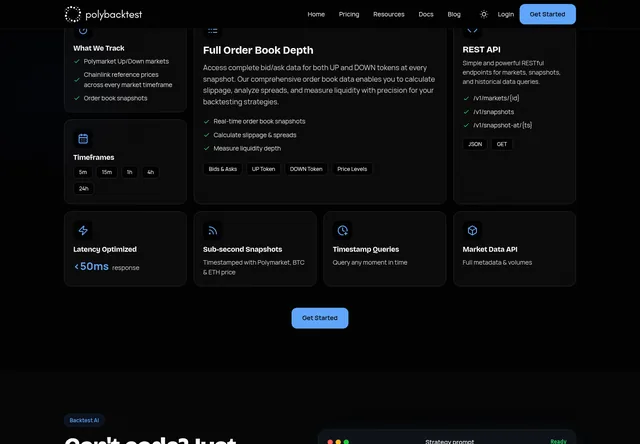The image size is (640, 444).
Task: Click the checkmark beside Real-time order book snapshots
Action: pyautogui.click(x=207, y=122)
